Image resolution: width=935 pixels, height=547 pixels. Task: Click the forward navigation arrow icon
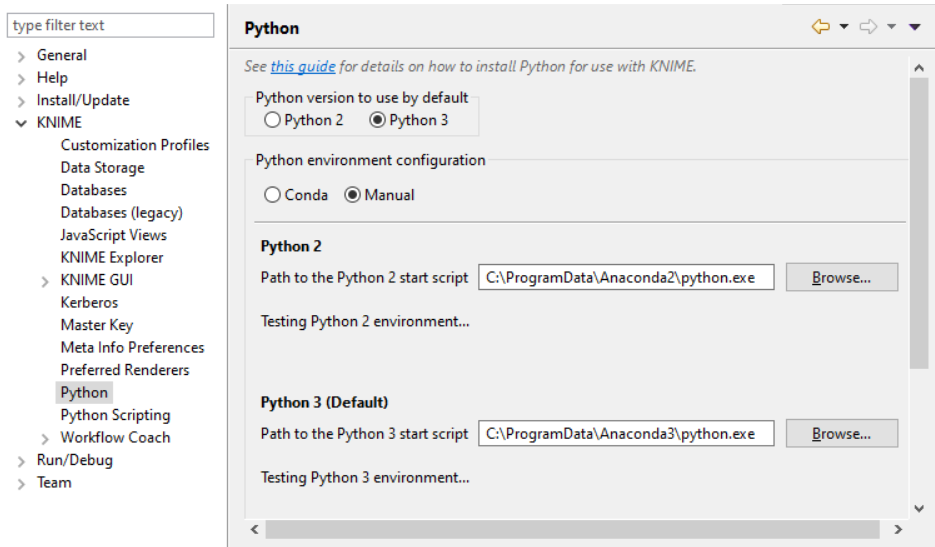pos(867,27)
